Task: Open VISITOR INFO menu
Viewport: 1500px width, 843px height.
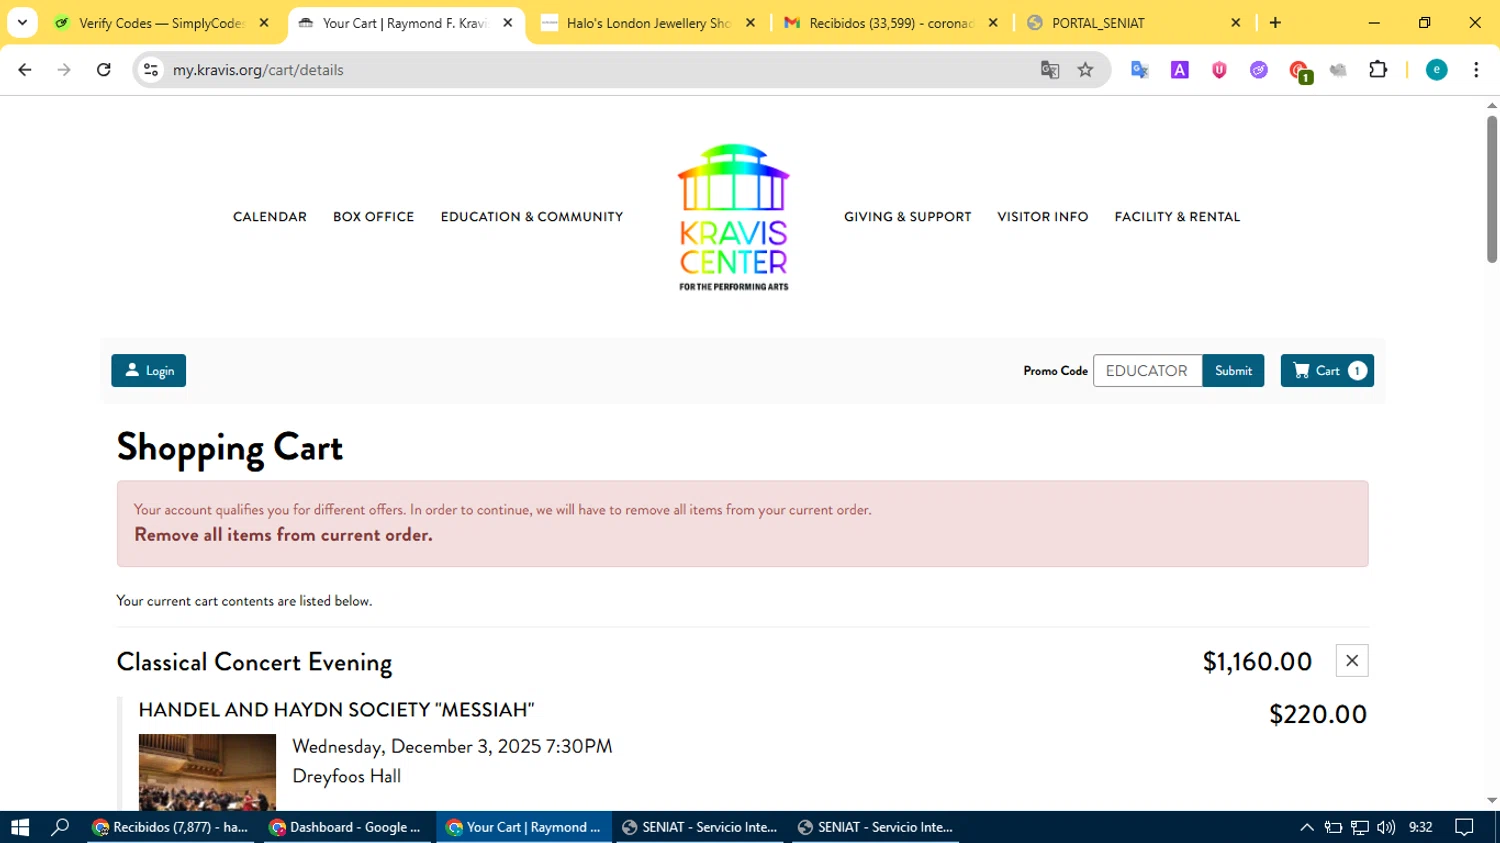Action: coord(1043,217)
